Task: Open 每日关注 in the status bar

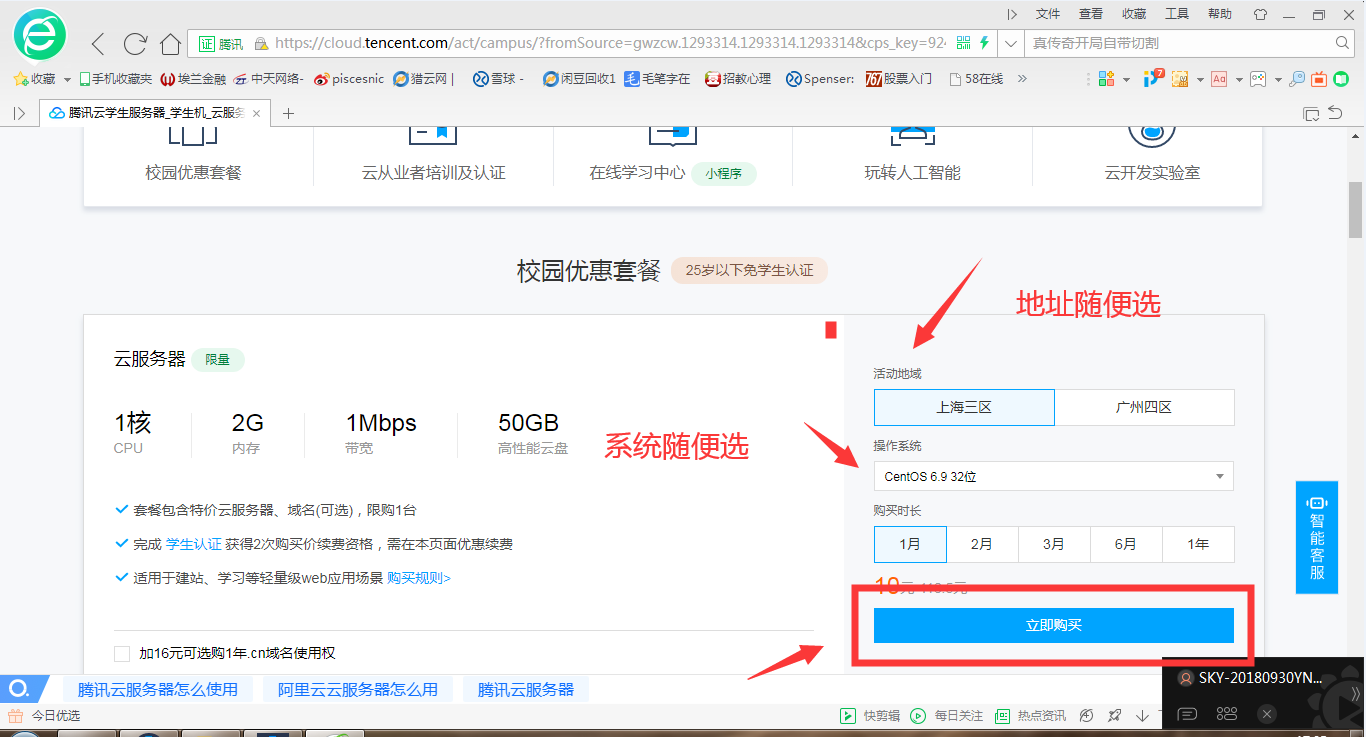Action: pos(946,716)
